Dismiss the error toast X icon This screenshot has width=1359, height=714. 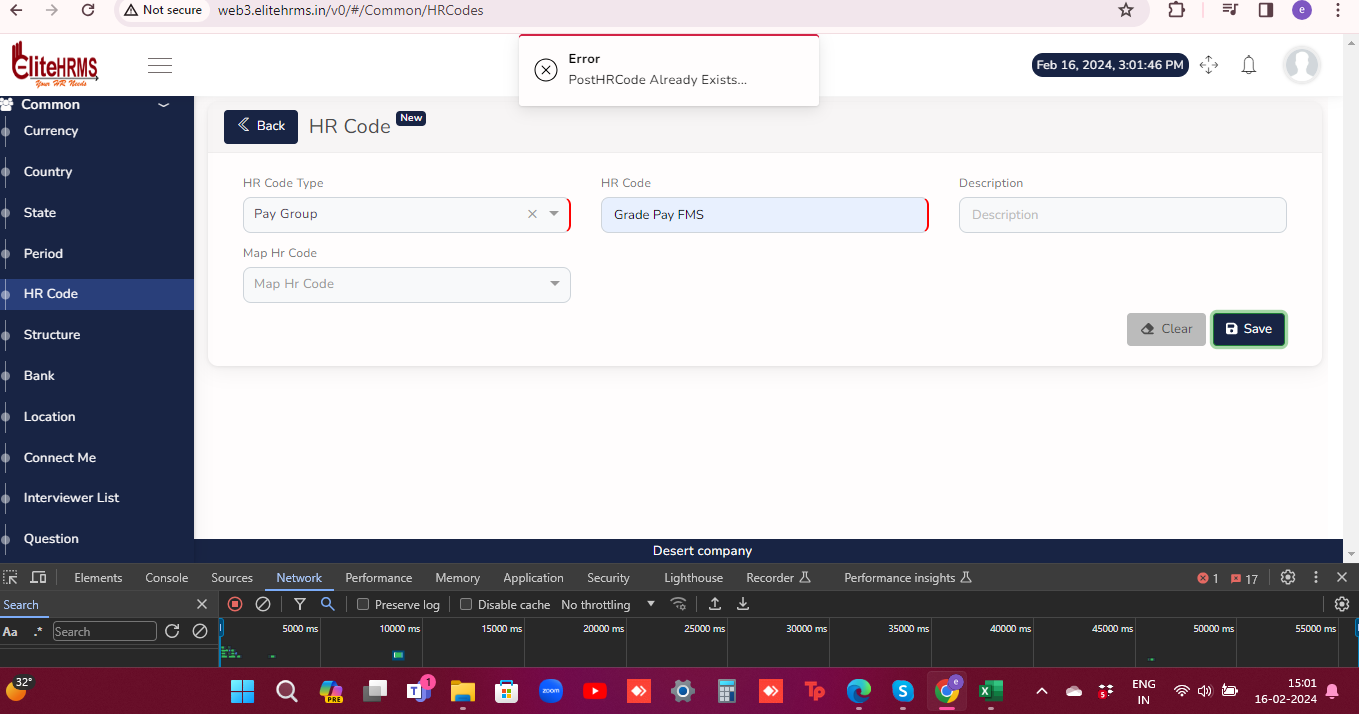545,69
